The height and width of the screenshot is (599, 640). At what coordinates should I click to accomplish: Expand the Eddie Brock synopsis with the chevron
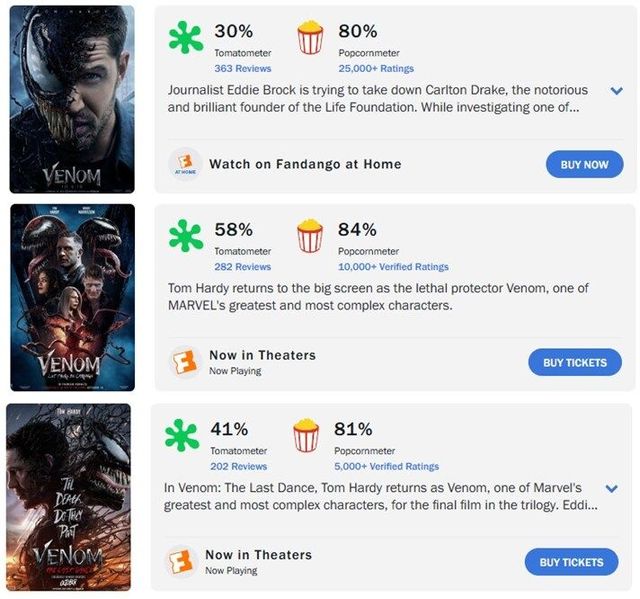tap(616, 91)
